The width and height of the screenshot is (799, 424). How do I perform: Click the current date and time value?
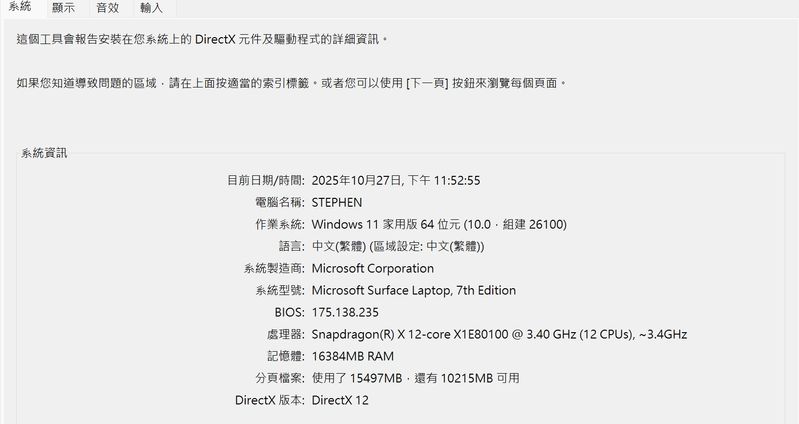[x=396, y=181]
